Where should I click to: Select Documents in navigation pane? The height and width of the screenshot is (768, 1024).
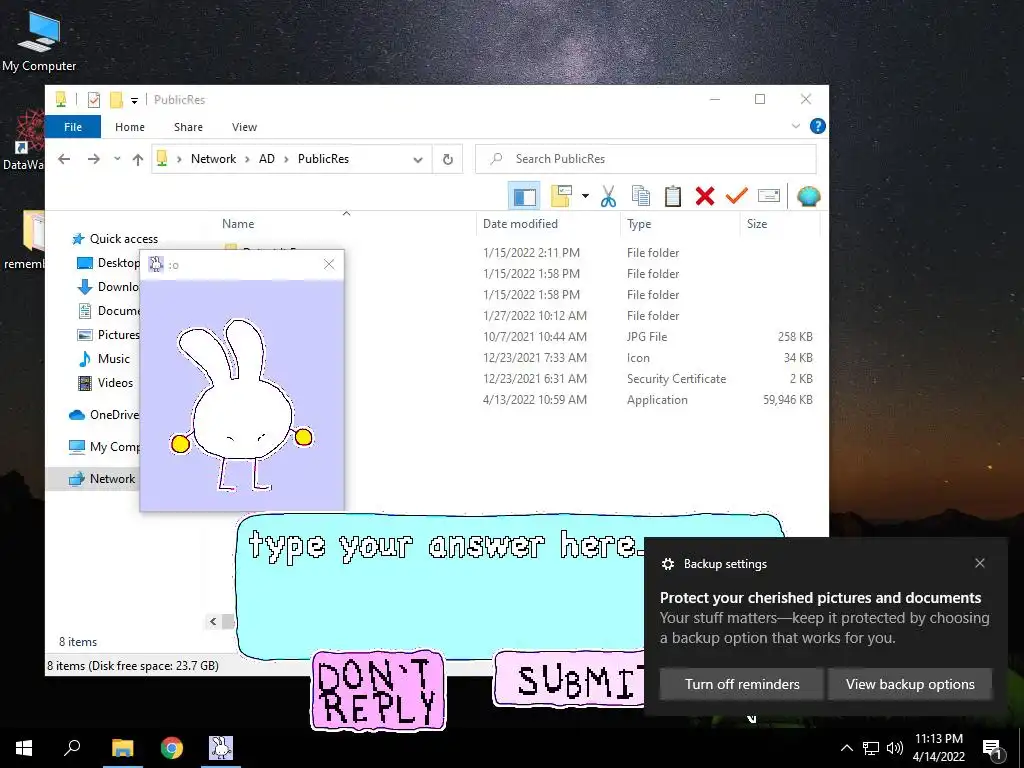(108, 311)
